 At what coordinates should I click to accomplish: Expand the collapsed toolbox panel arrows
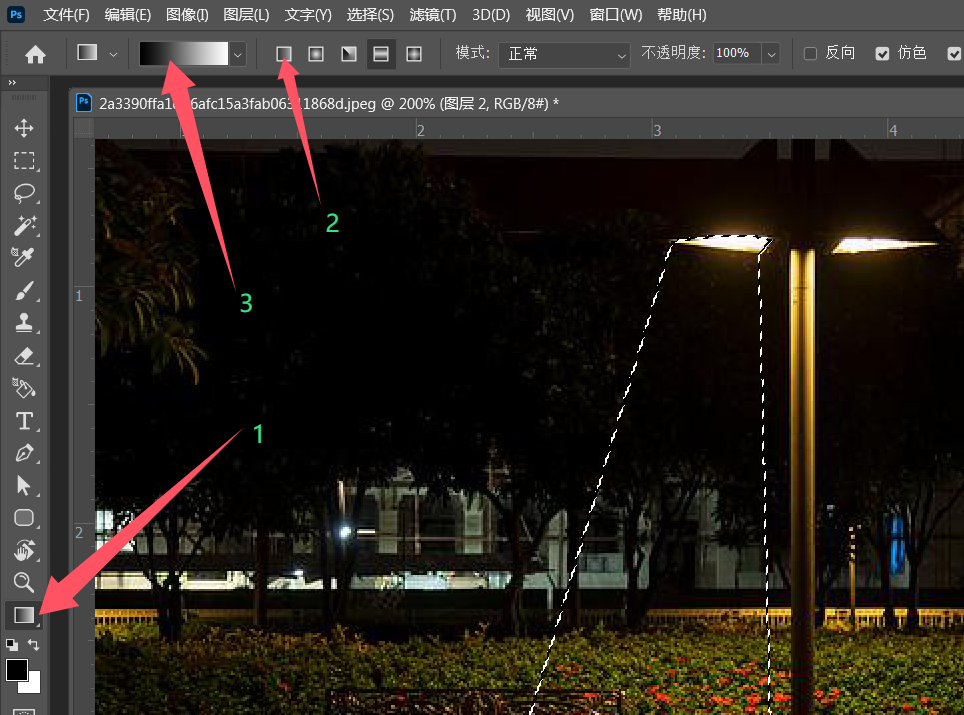(12, 82)
